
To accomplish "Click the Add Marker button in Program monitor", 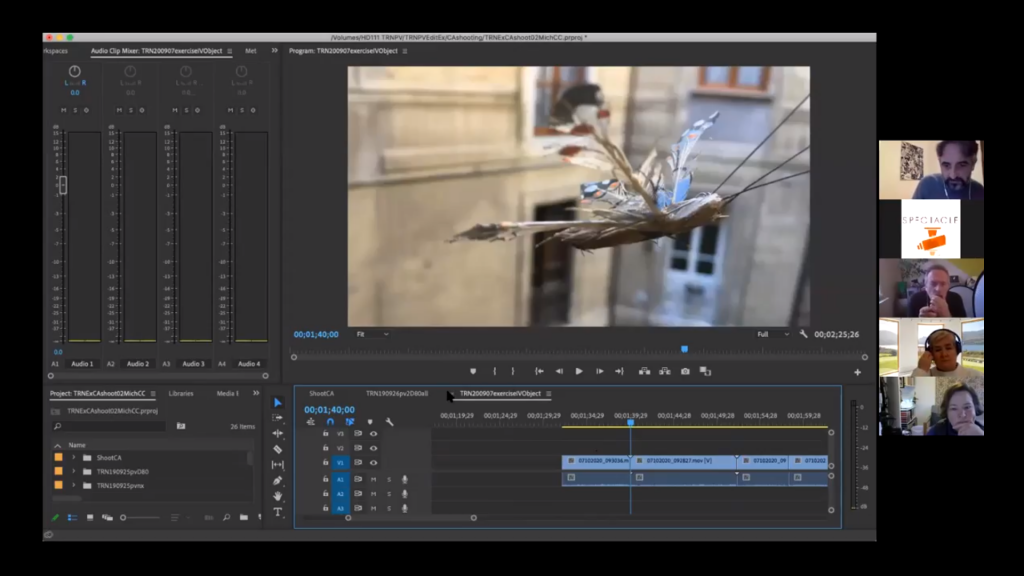I will (473, 371).
